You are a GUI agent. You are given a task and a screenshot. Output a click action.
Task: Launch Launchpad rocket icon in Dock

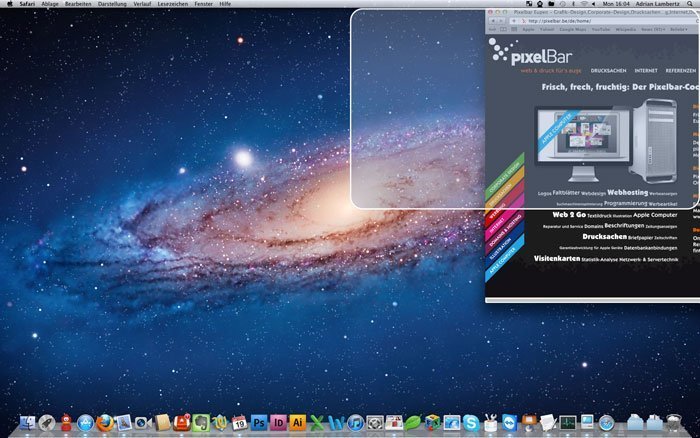(x=47, y=422)
